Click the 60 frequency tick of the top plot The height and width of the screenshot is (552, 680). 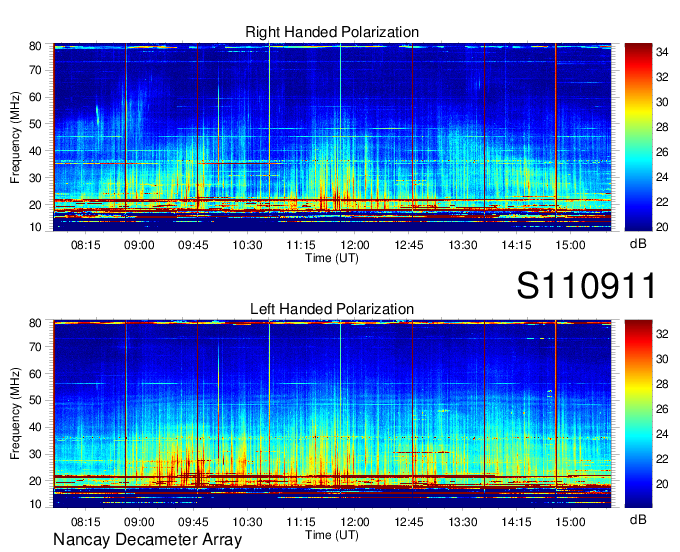[x=35, y=97]
